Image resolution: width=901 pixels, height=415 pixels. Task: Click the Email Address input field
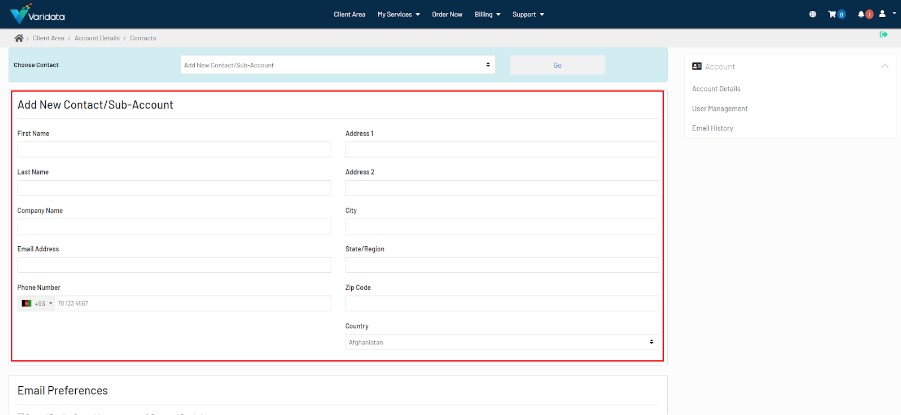175,265
